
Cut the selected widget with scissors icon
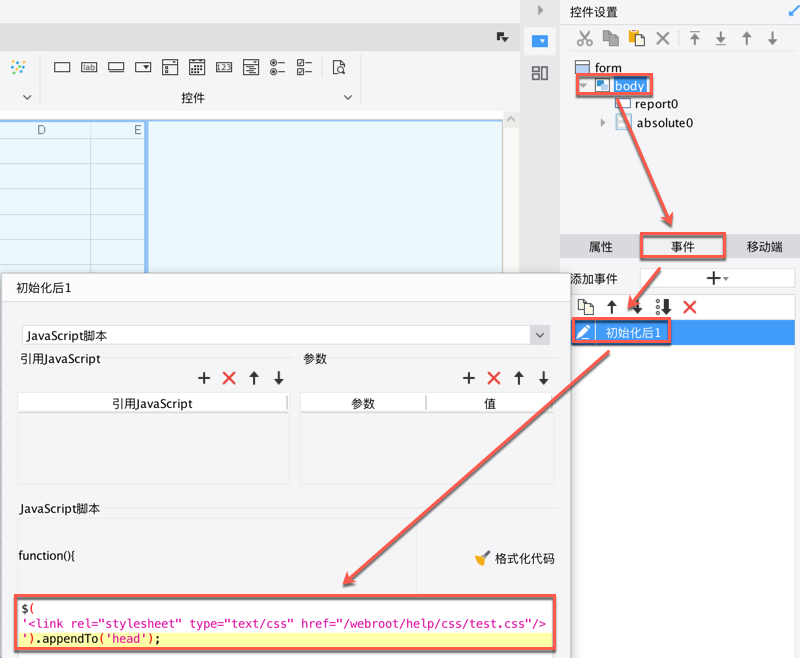pyautogui.click(x=585, y=38)
